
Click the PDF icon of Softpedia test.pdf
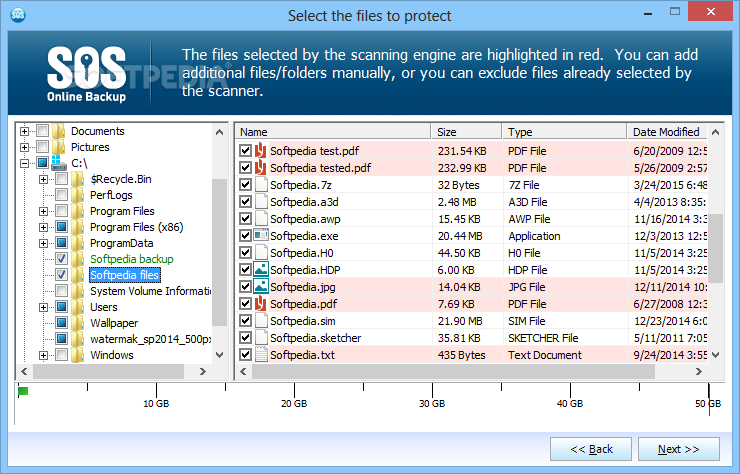point(261,151)
